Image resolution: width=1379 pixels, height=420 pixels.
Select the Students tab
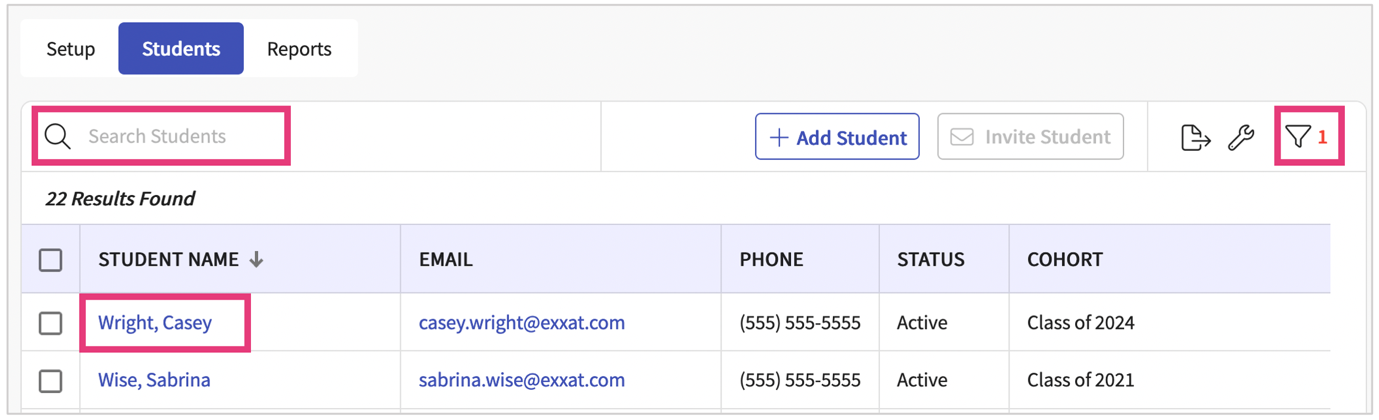click(181, 49)
